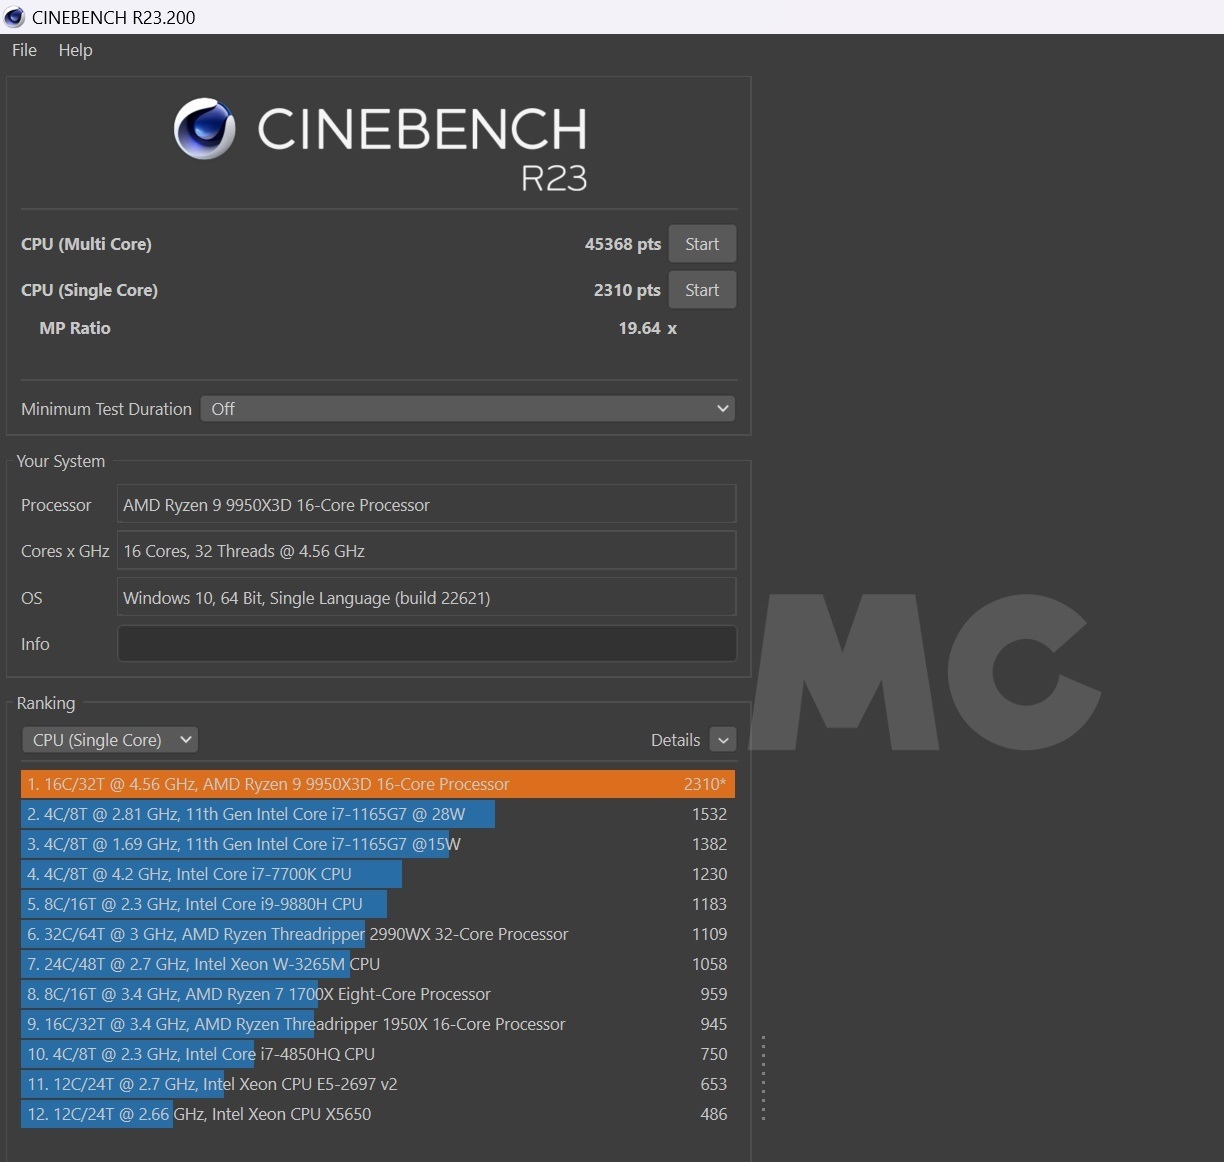Start the CPU Single Core test
The height and width of the screenshot is (1162, 1224).
[702, 290]
